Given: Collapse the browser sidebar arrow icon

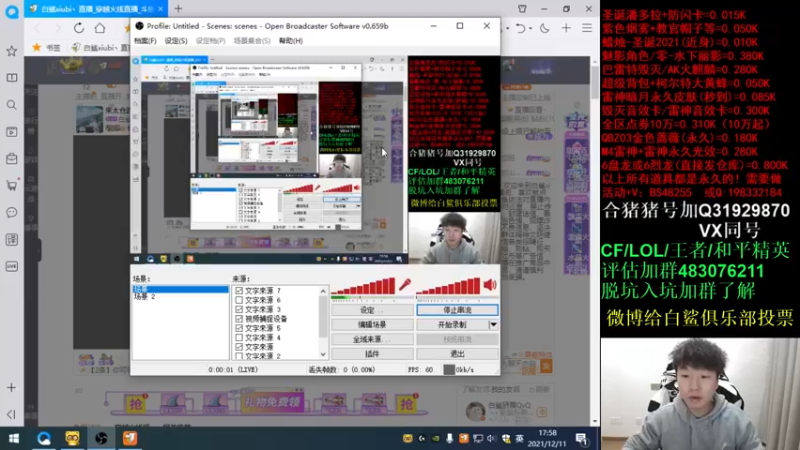Looking at the screenshot, I should coord(12,414).
